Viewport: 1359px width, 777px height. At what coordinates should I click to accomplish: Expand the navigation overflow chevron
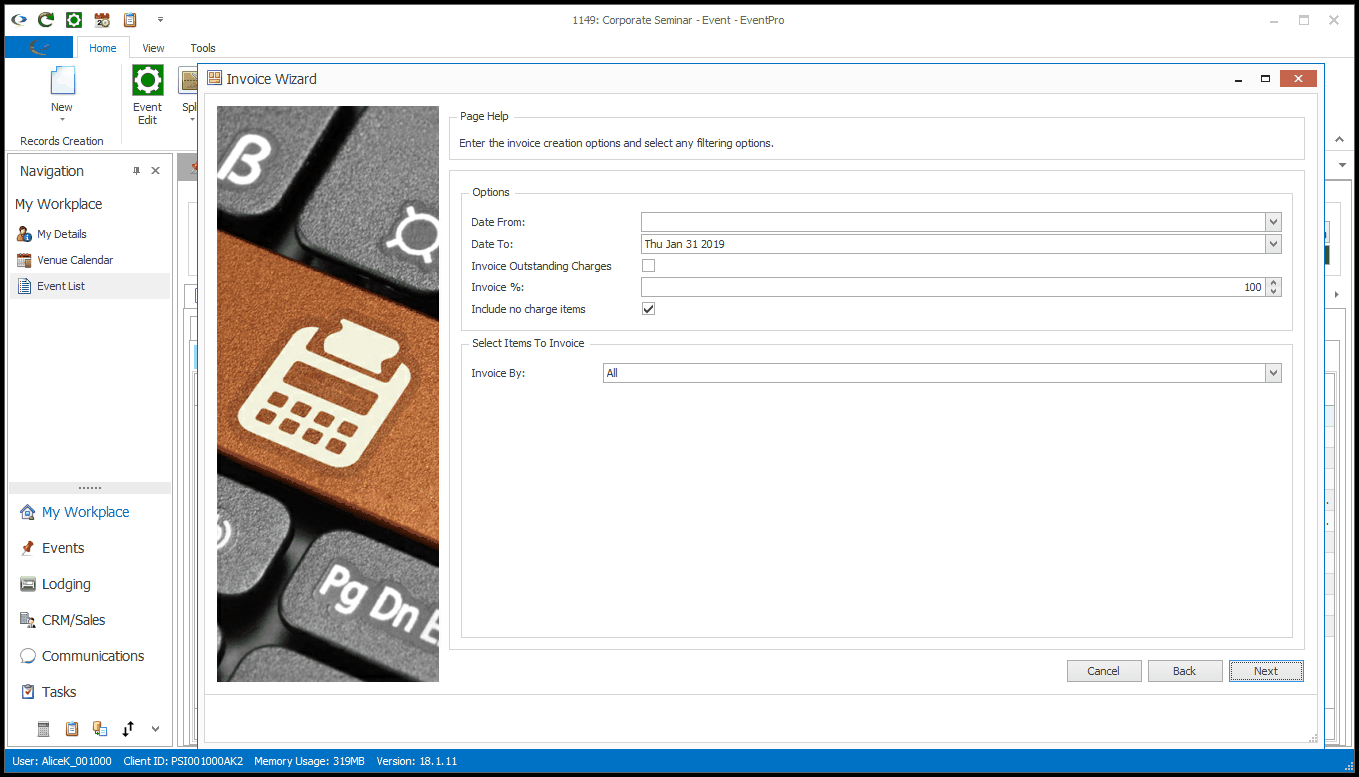(155, 729)
